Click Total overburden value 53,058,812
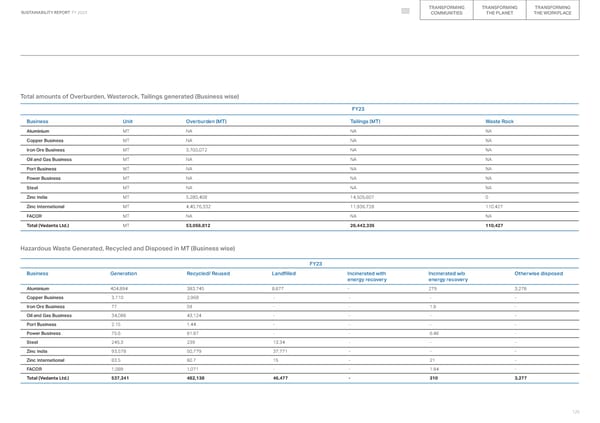 [198, 226]
